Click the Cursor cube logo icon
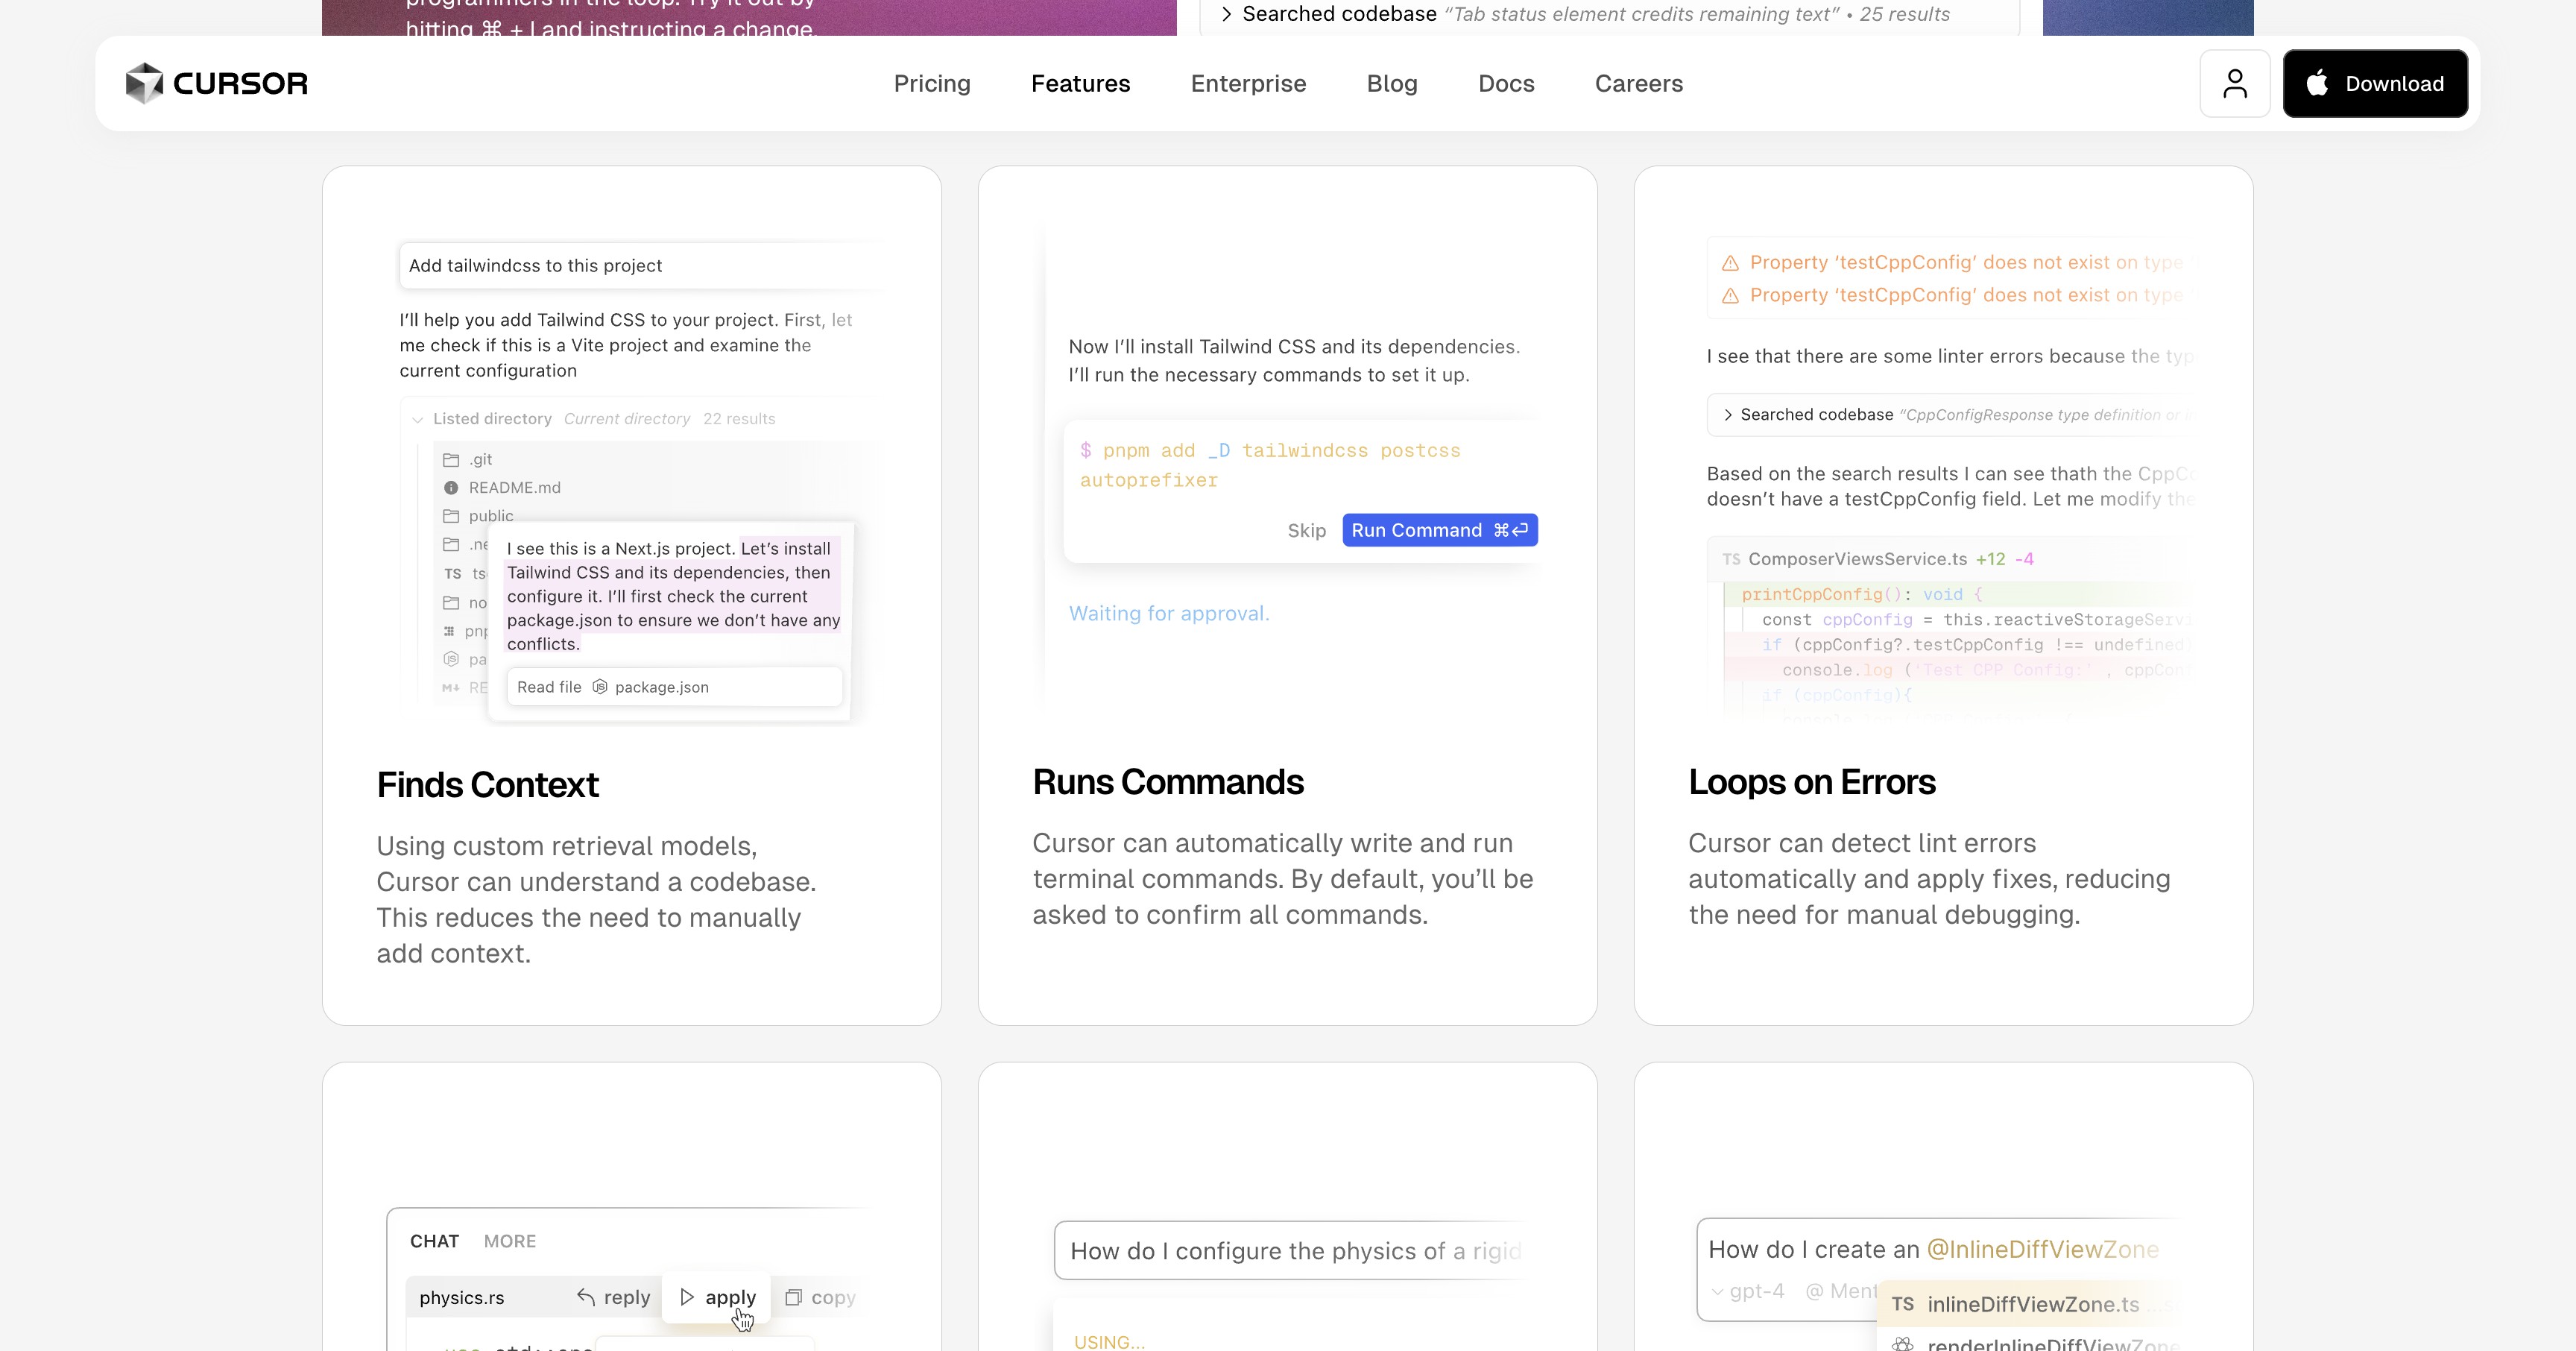Image resolution: width=2576 pixels, height=1351 pixels. (144, 83)
